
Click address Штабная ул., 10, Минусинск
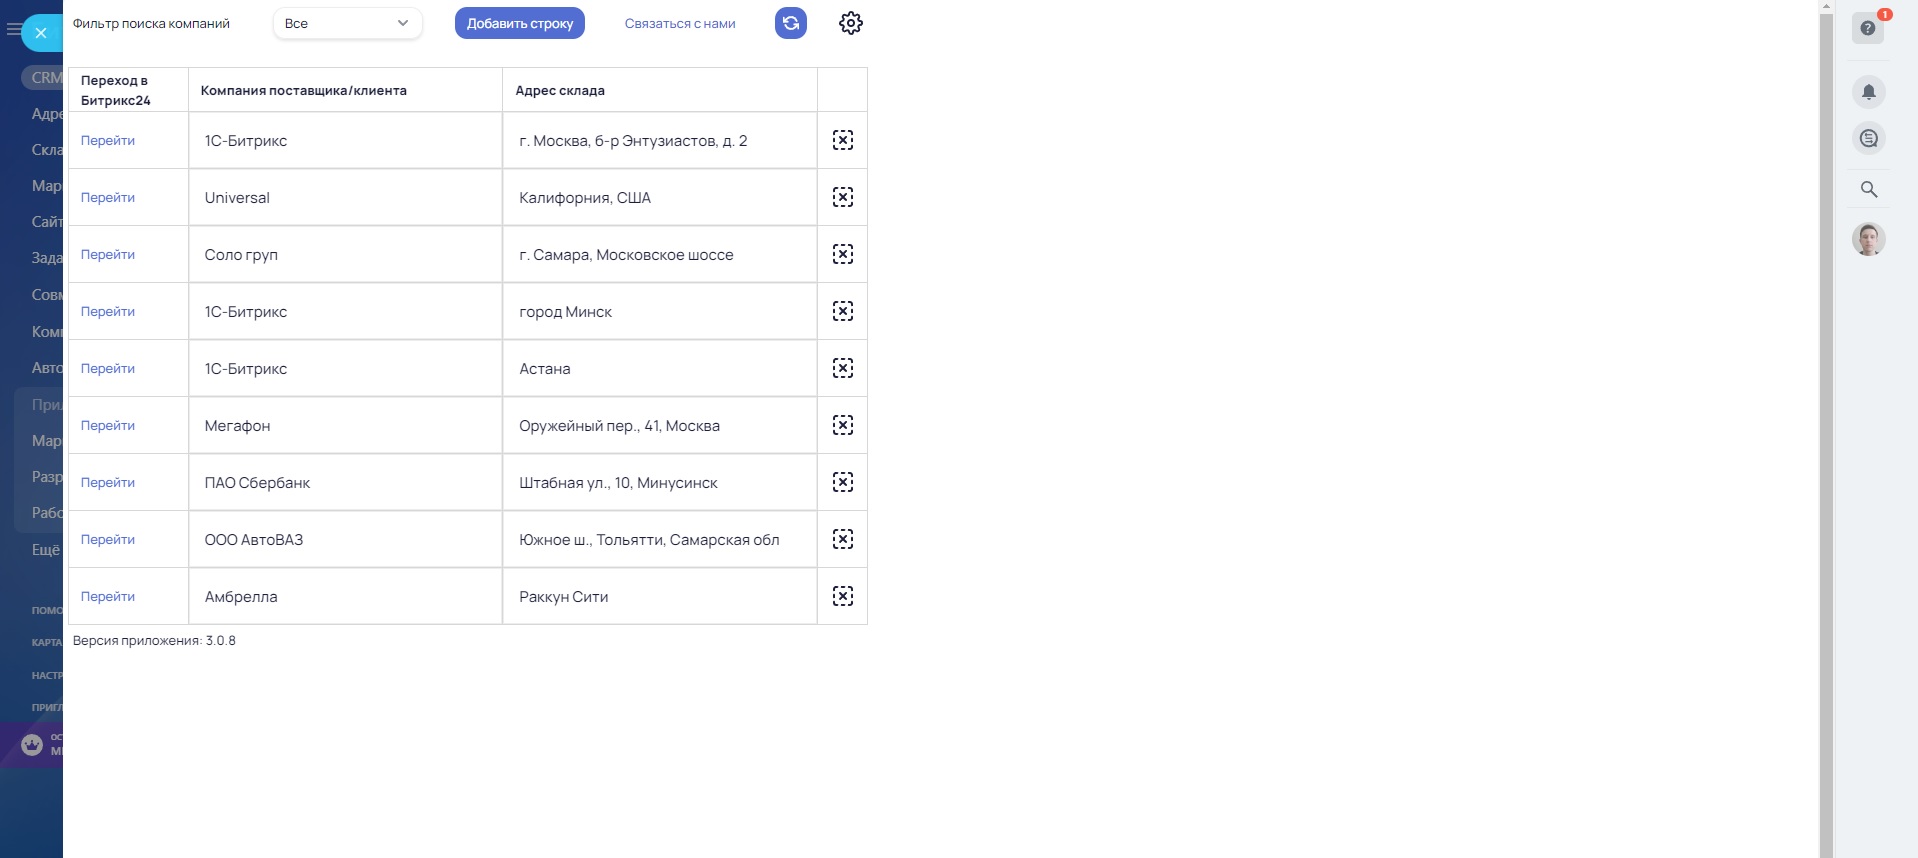[660, 482]
